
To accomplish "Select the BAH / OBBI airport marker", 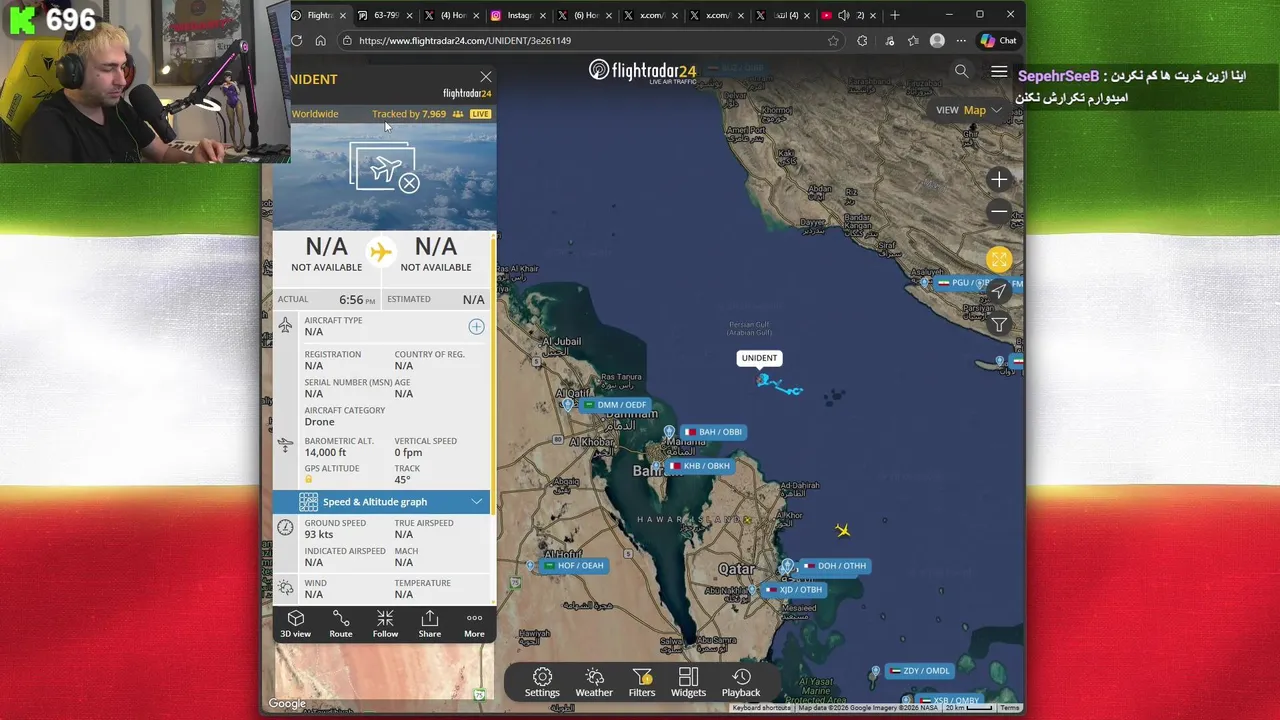I will tap(714, 432).
